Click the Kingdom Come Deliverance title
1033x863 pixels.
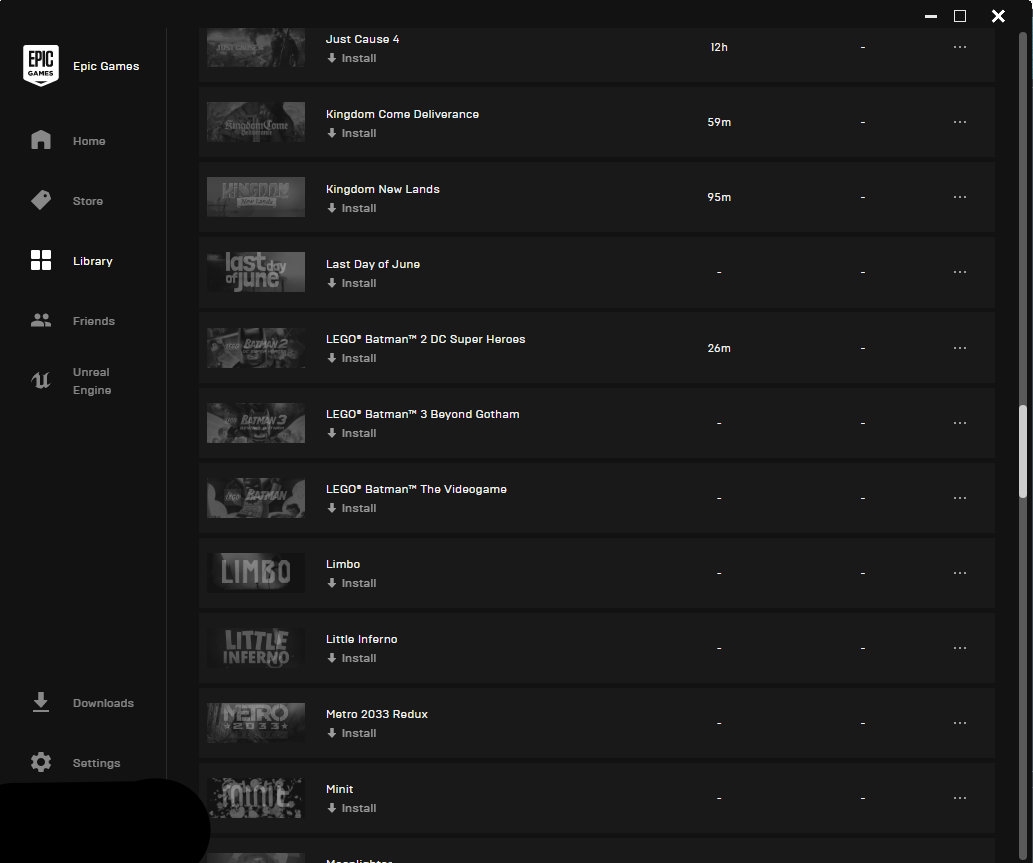[x=403, y=114]
